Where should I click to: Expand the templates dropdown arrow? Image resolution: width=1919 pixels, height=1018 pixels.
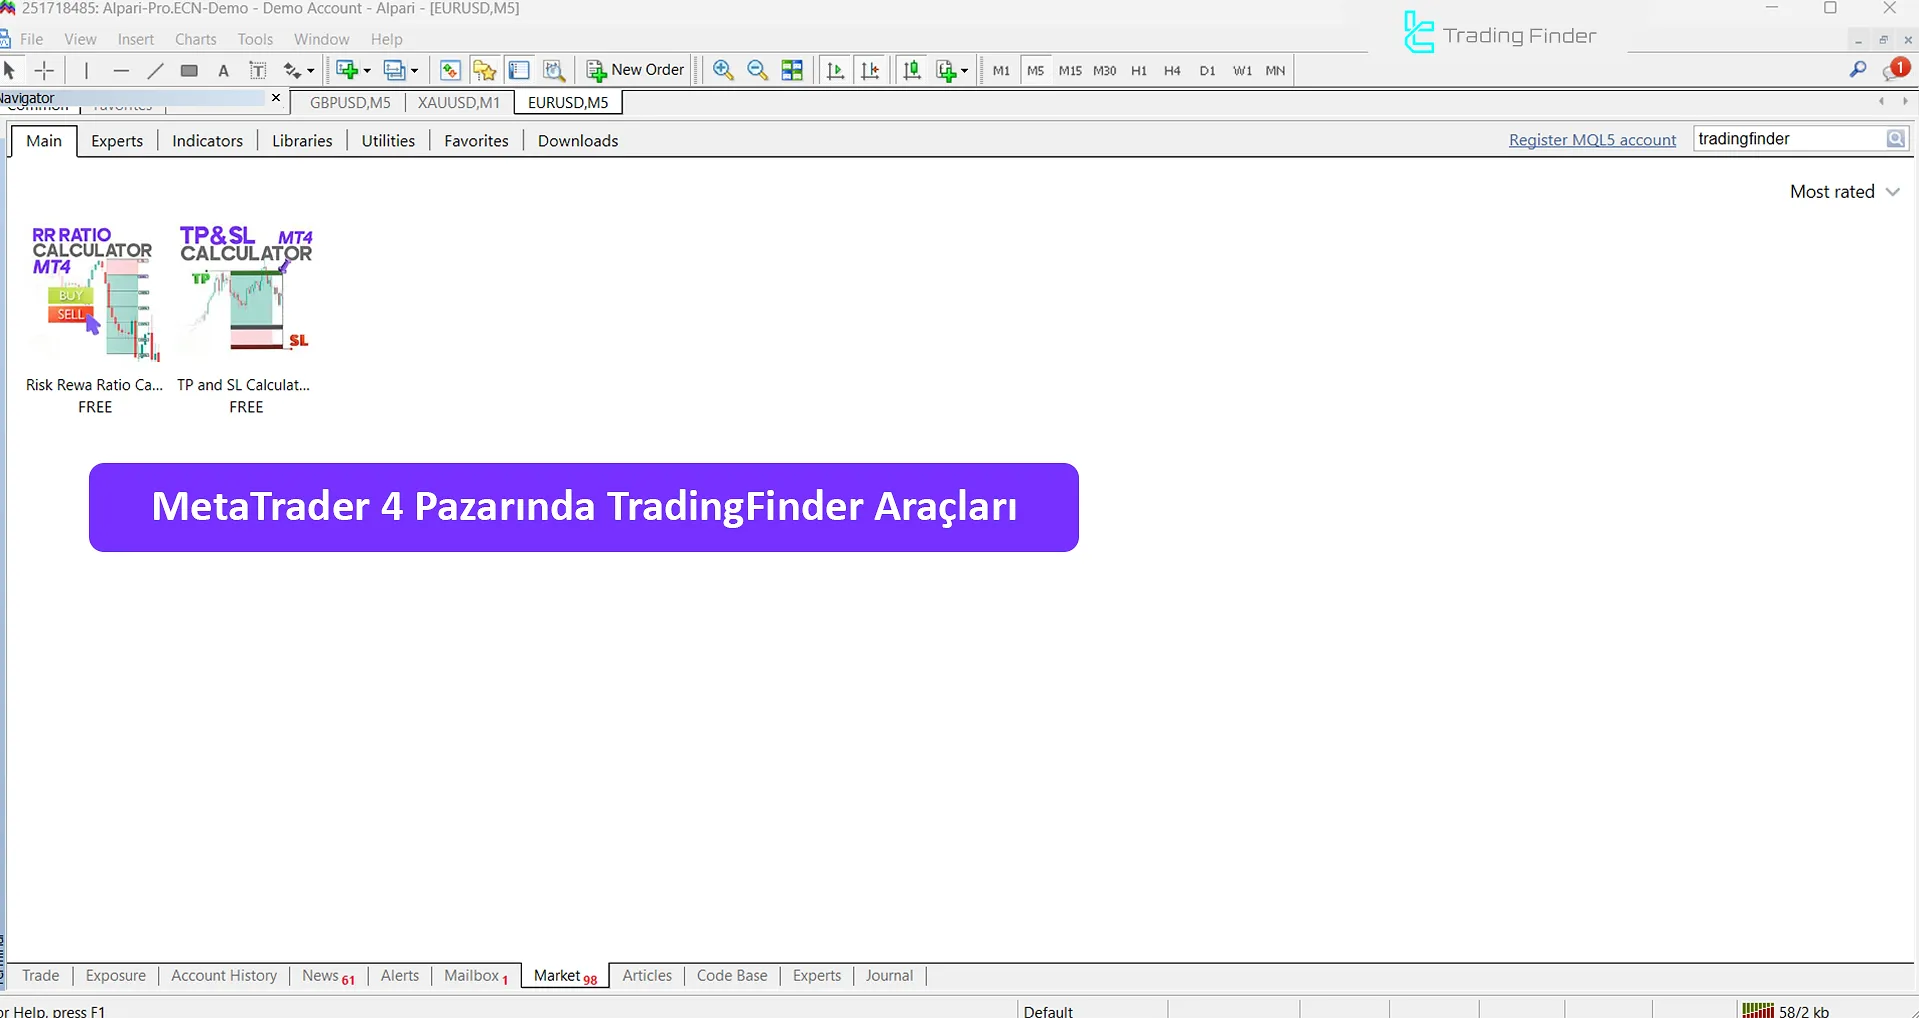pos(964,71)
